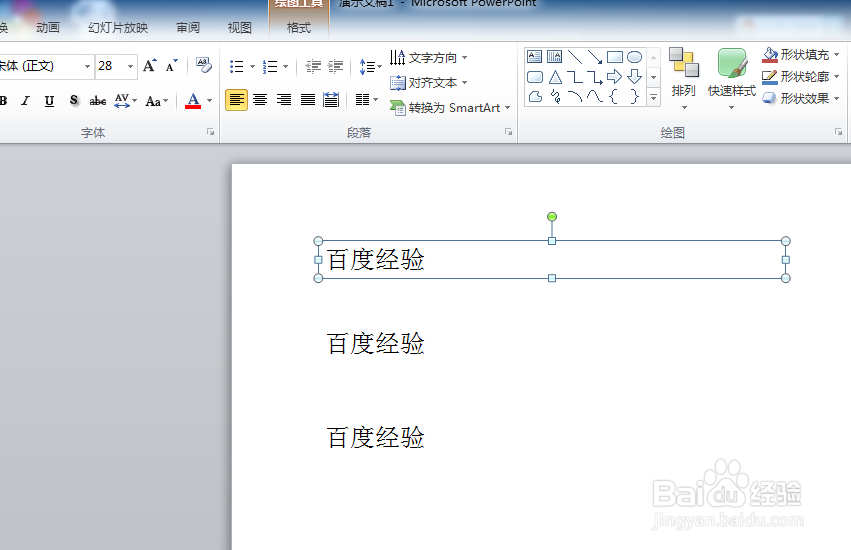
Task: Decrease list indent level
Action: click(x=313, y=66)
